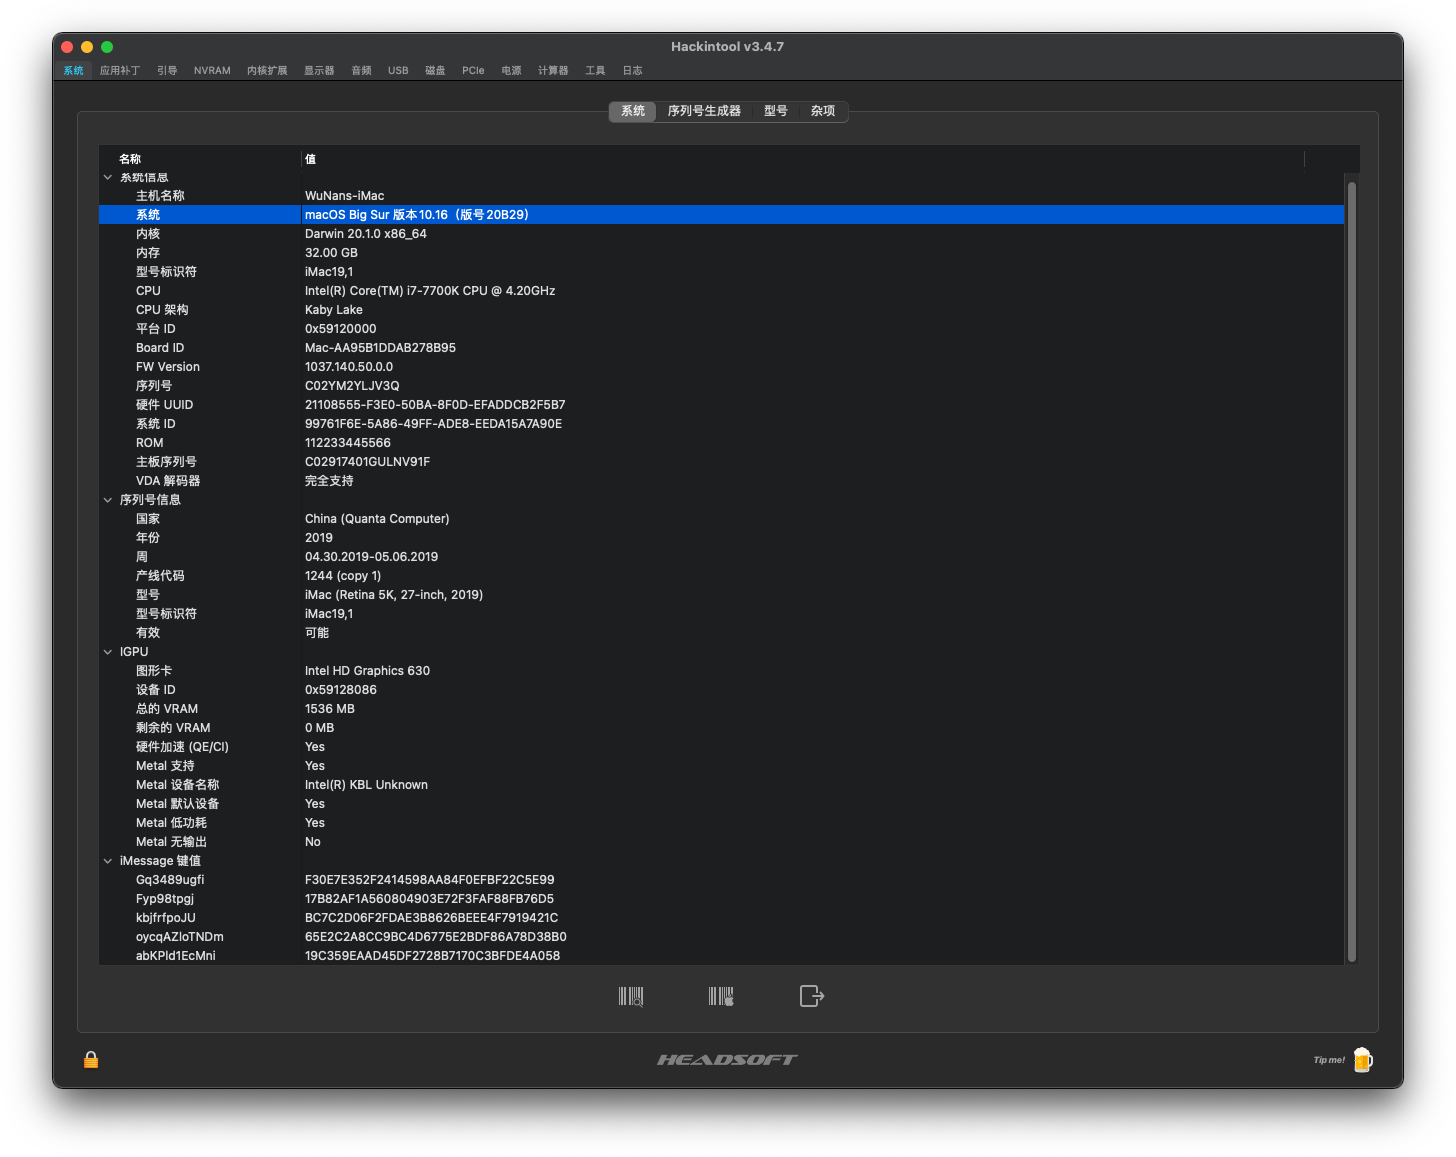Select the 总的 VRAM row
The image size is (1456, 1157).
tap(721, 709)
